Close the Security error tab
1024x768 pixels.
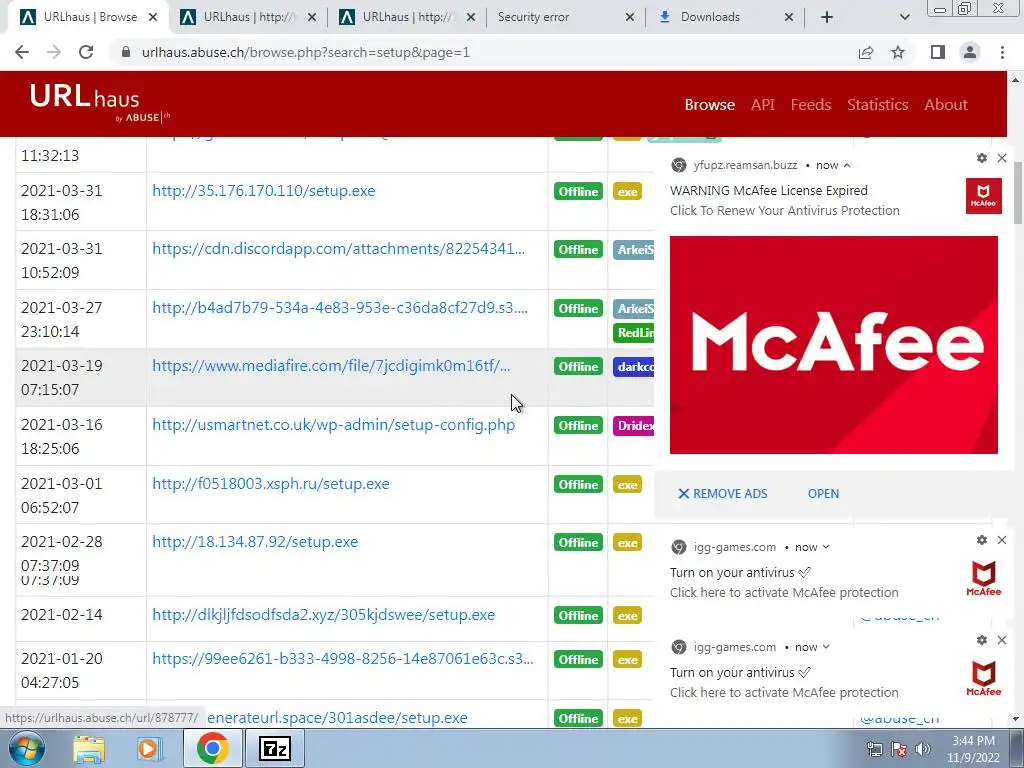tap(630, 17)
